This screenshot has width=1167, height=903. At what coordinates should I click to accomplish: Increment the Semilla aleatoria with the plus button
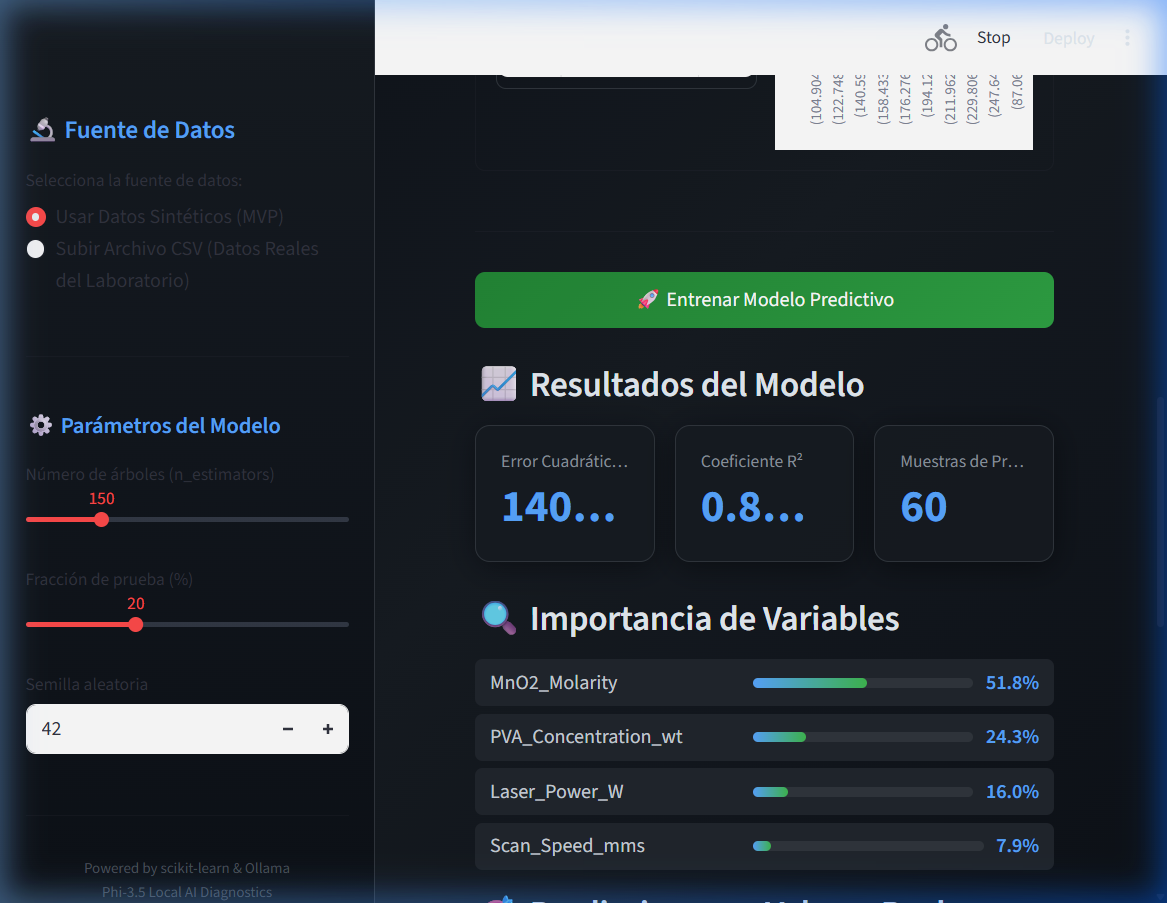tap(327, 729)
